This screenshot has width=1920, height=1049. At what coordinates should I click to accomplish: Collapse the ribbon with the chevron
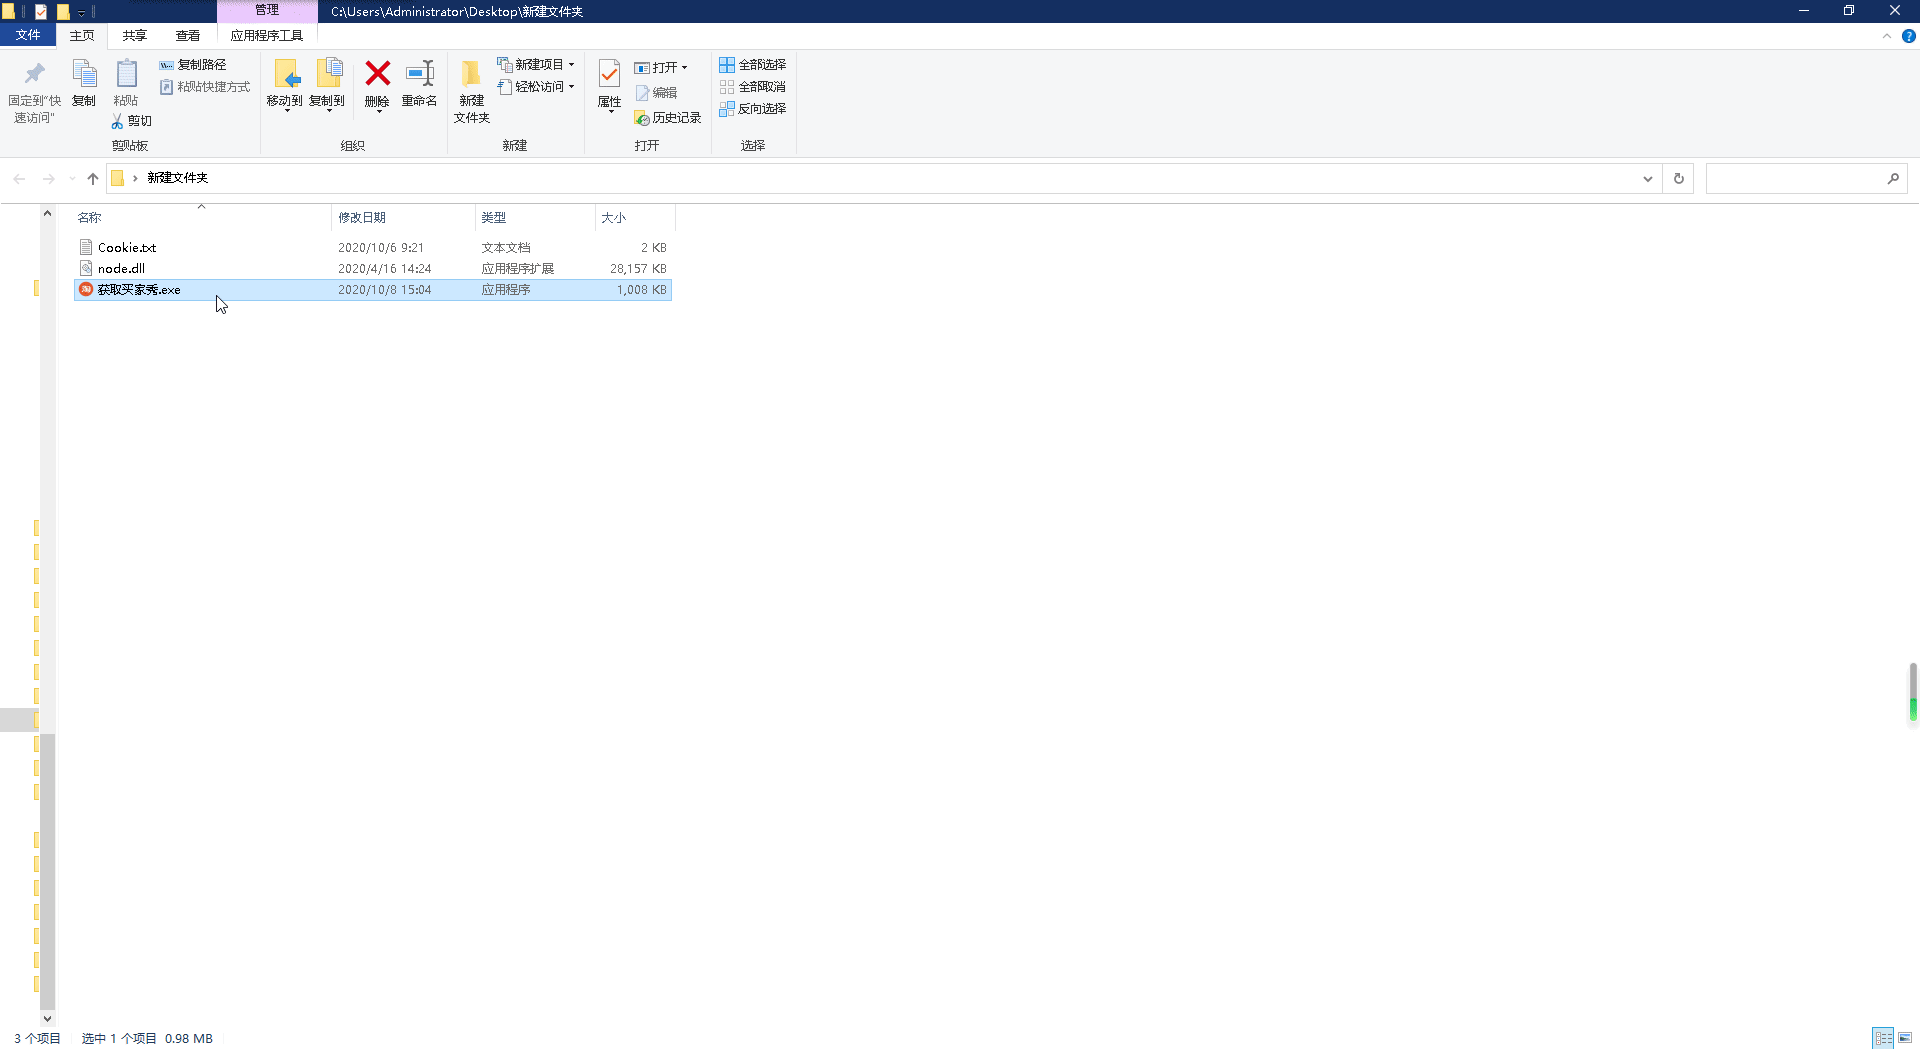tap(1888, 36)
